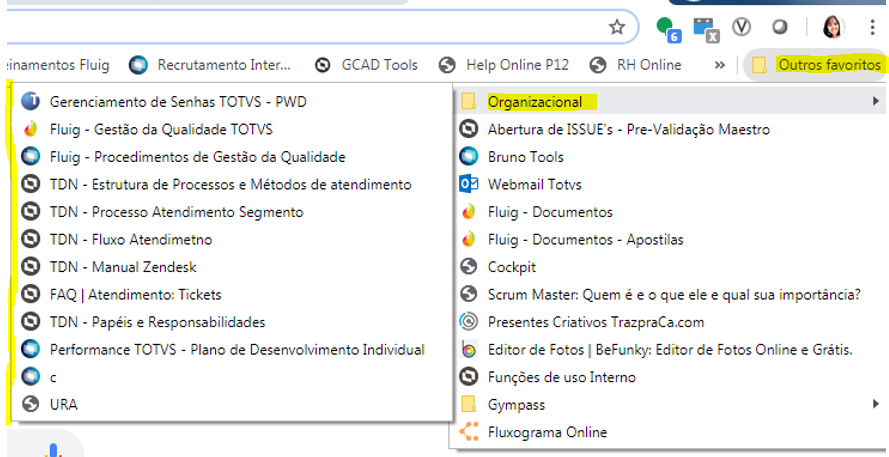Select TDN - Manual Zendesk bookmark

(x=122, y=267)
